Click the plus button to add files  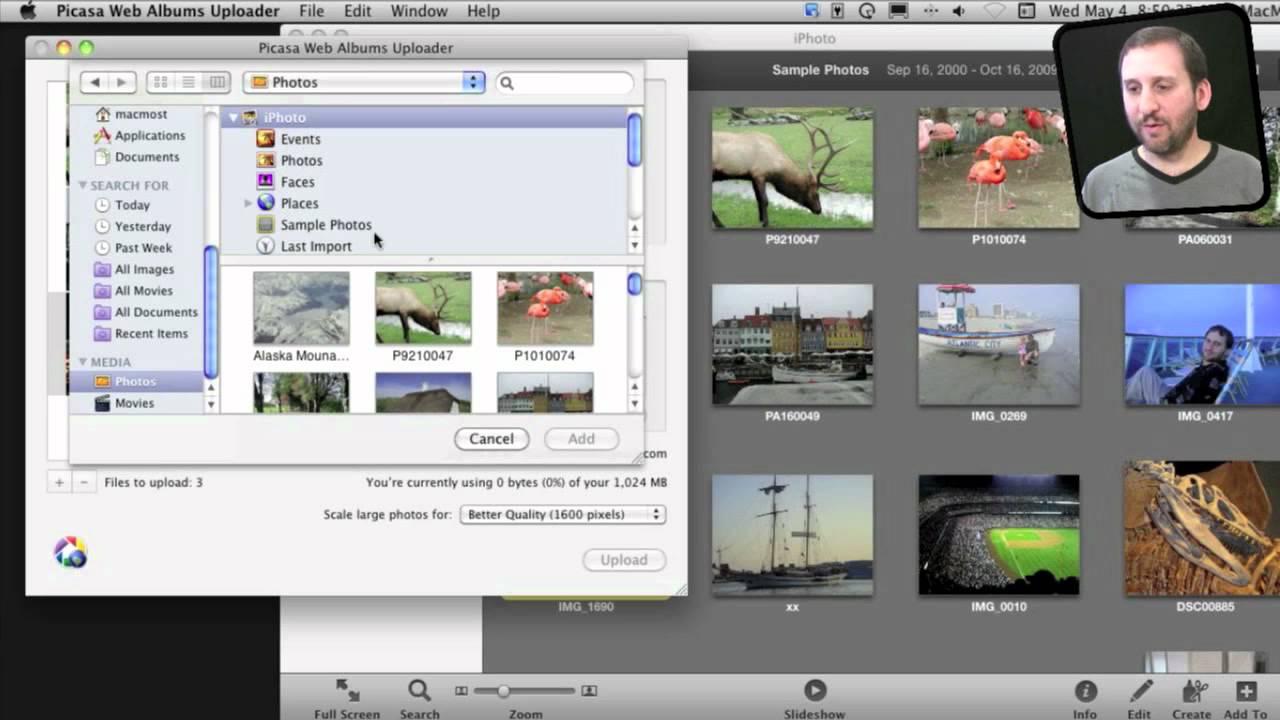click(59, 483)
